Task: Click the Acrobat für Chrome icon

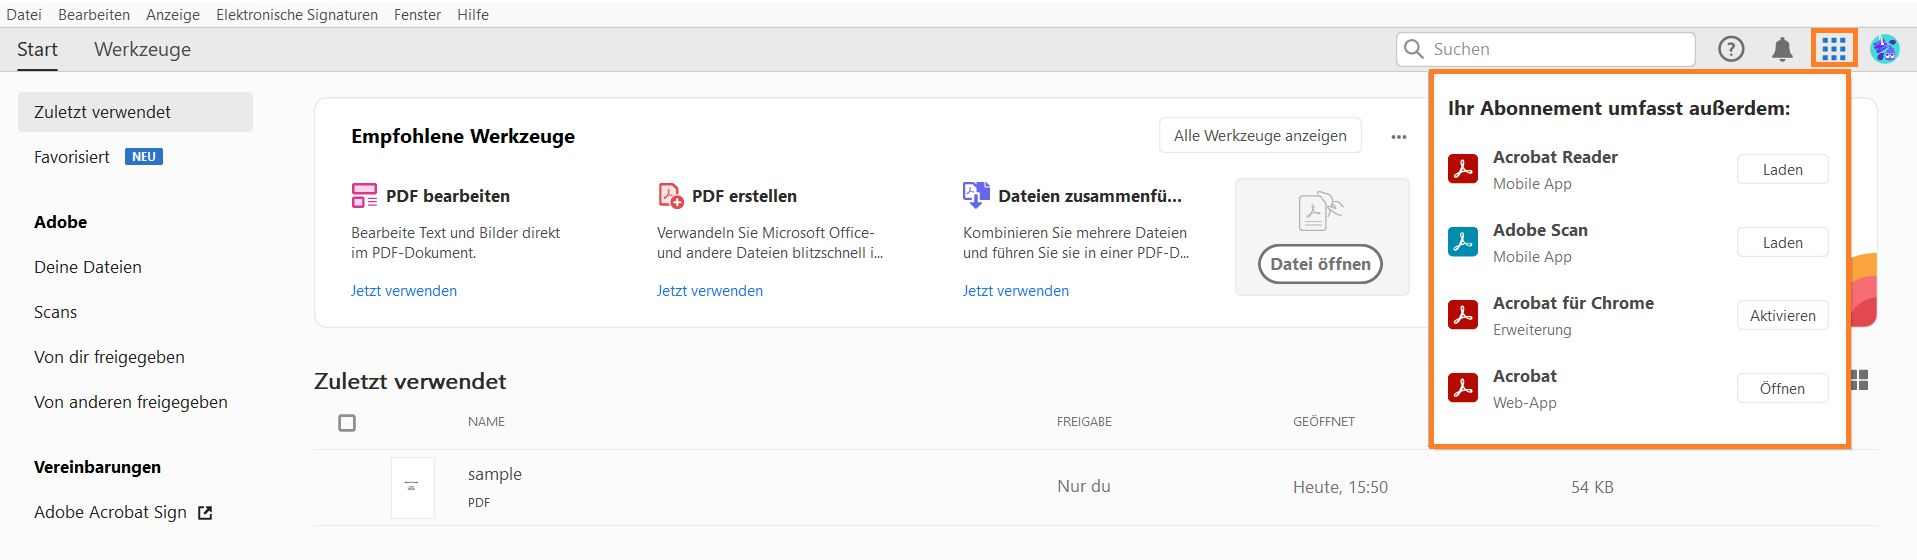Action: (x=1463, y=315)
